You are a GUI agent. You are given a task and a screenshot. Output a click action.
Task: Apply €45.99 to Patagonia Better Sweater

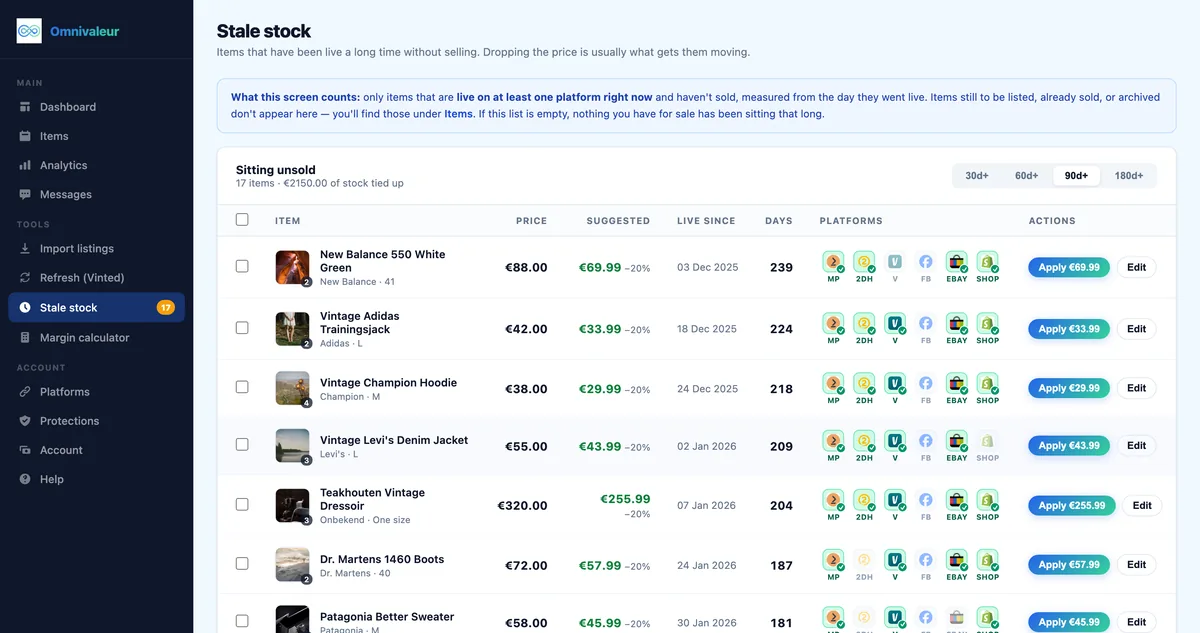[1069, 622]
